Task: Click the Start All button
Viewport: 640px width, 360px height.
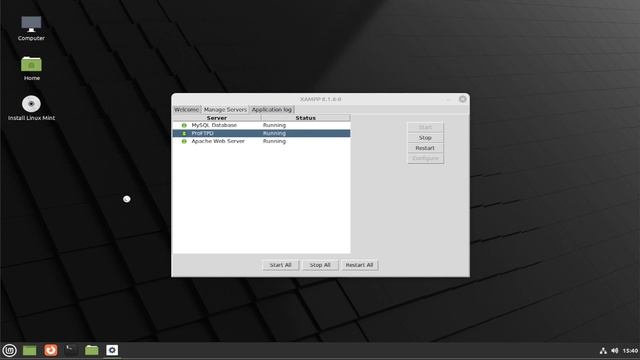Action: pyautogui.click(x=280, y=265)
